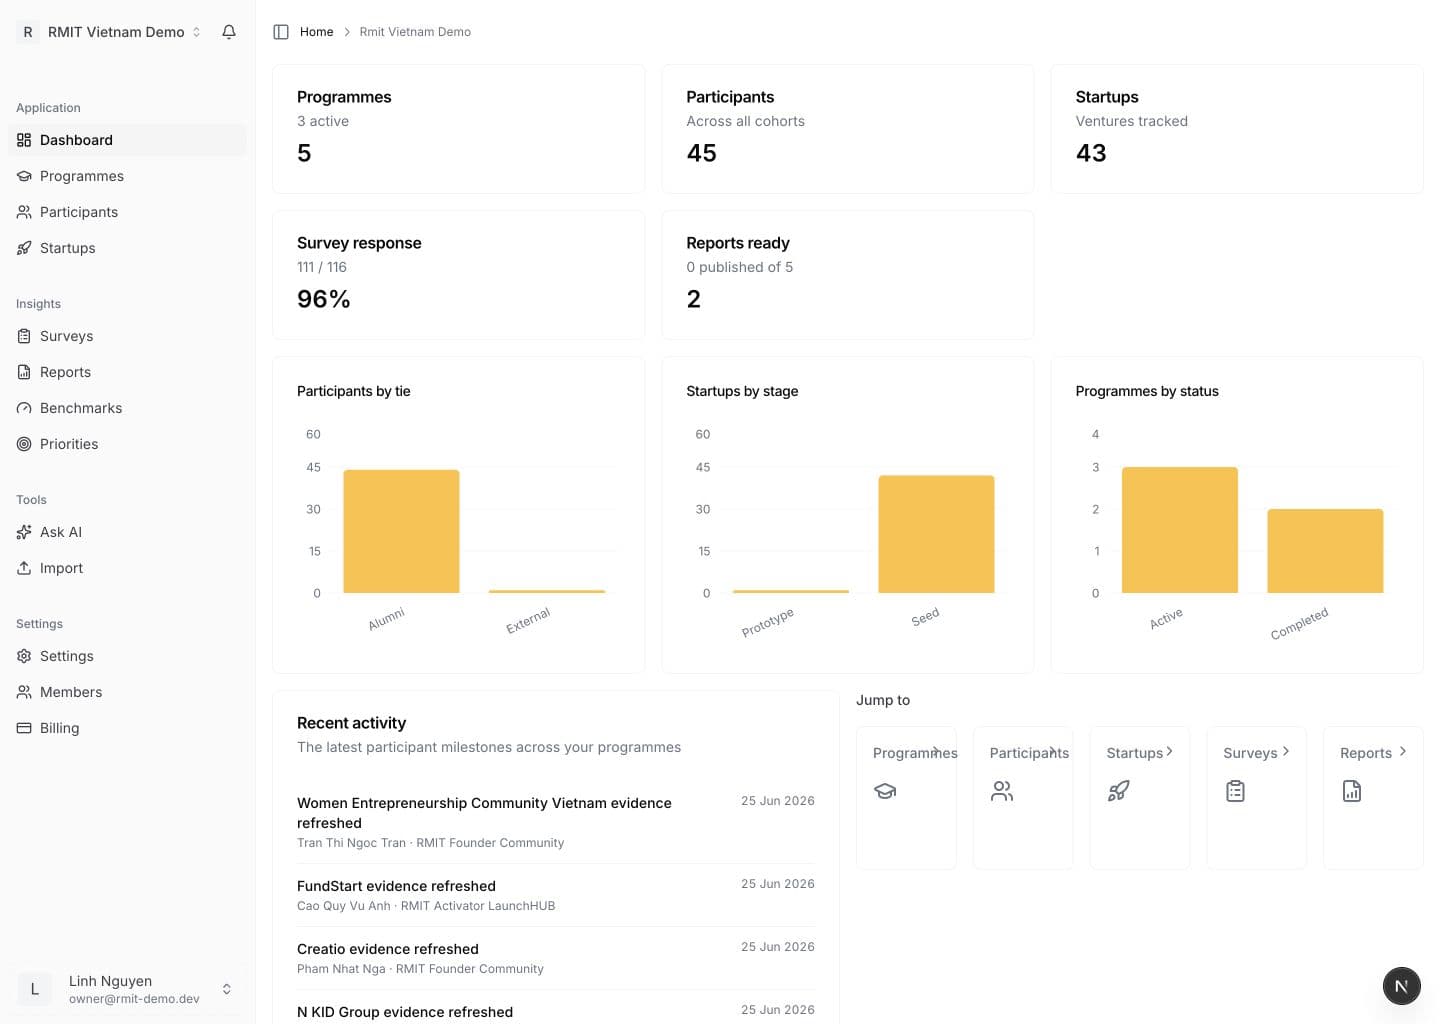The height and width of the screenshot is (1024, 1440).
Task: Open Dashboard in the sidebar
Action: [x=127, y=140]
